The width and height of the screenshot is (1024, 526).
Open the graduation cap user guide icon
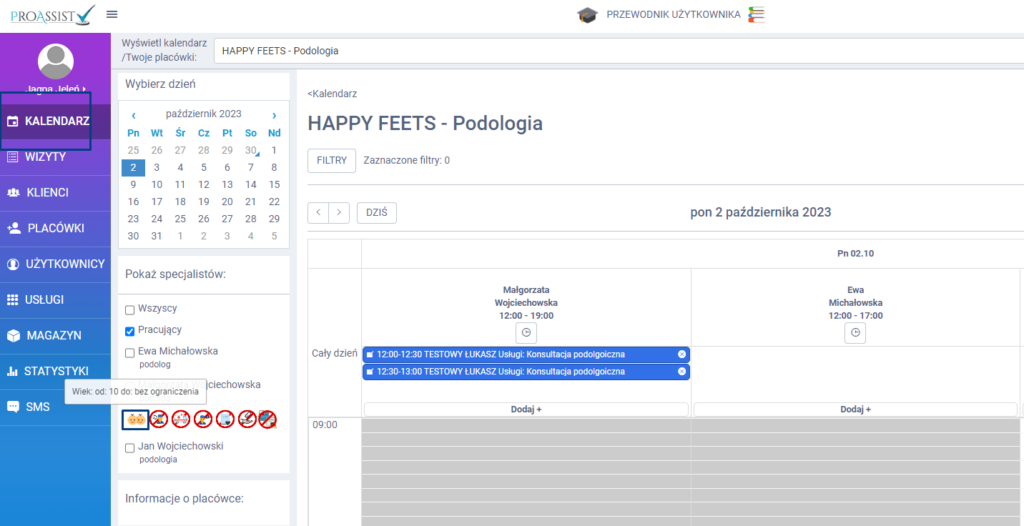(587, 14)
